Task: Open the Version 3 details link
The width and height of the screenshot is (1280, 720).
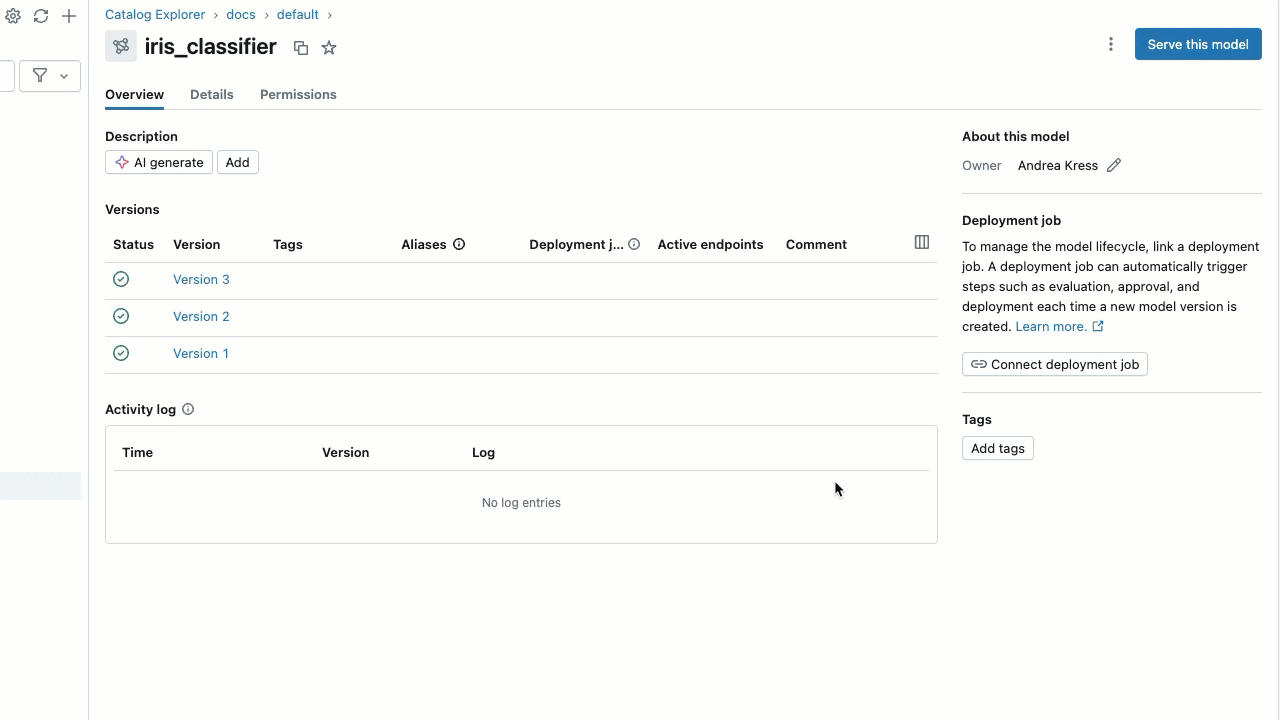Action: coord(201,279)
